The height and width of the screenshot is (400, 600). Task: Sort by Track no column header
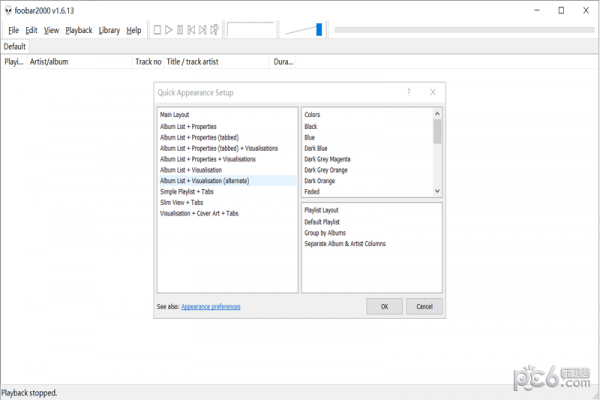(x=148, y=62)
